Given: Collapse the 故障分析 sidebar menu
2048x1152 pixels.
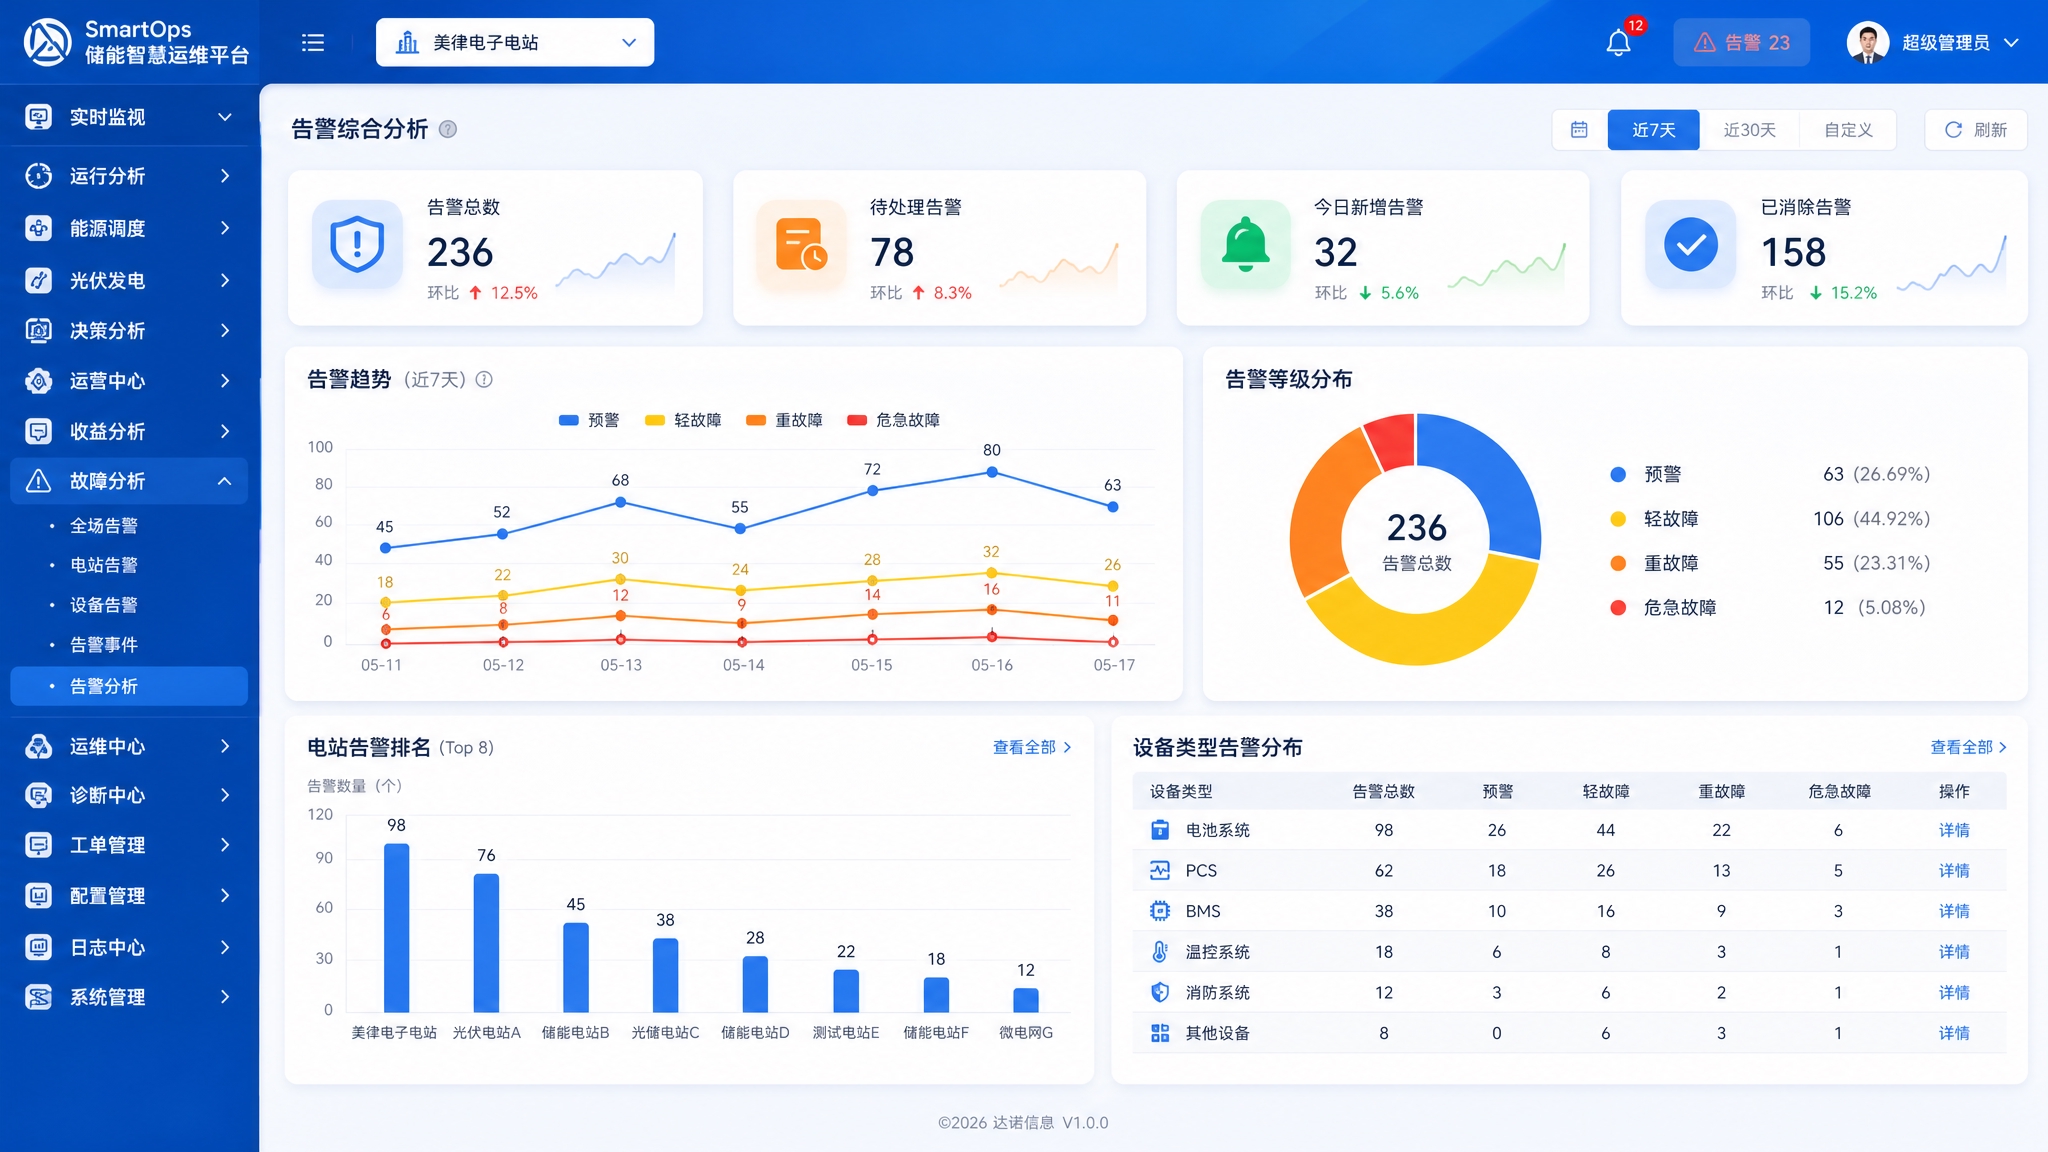Looking at the screenshot, I should tap(129, 481).
